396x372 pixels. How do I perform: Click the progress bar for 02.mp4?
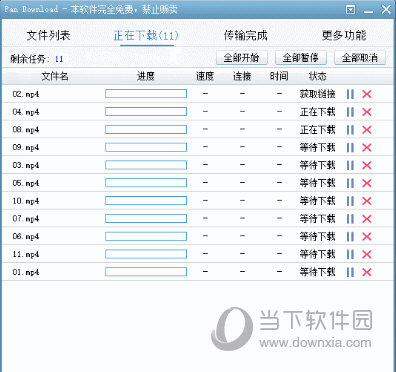146,94
